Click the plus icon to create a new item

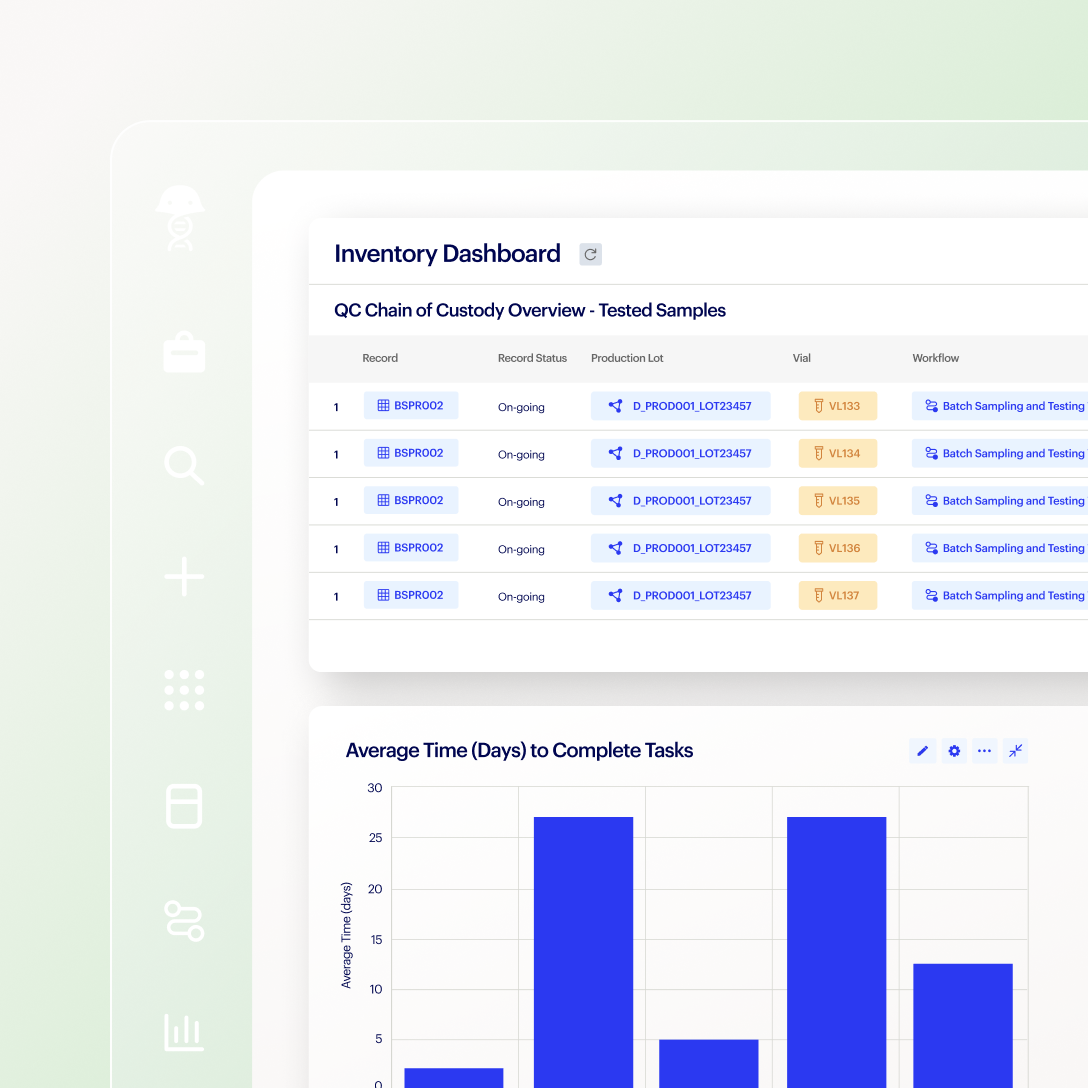click(x=183, y=577)
